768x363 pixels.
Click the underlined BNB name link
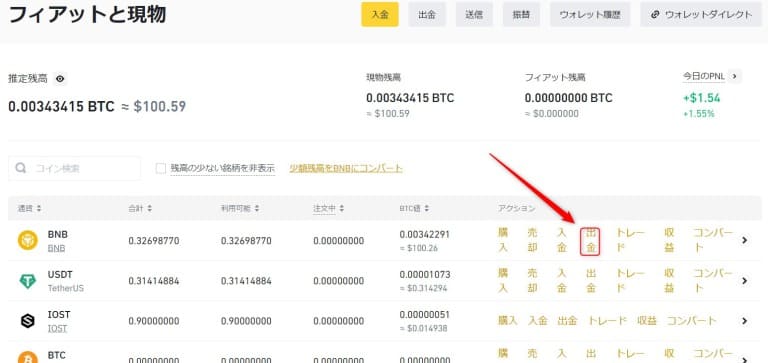tap(56, 248)
